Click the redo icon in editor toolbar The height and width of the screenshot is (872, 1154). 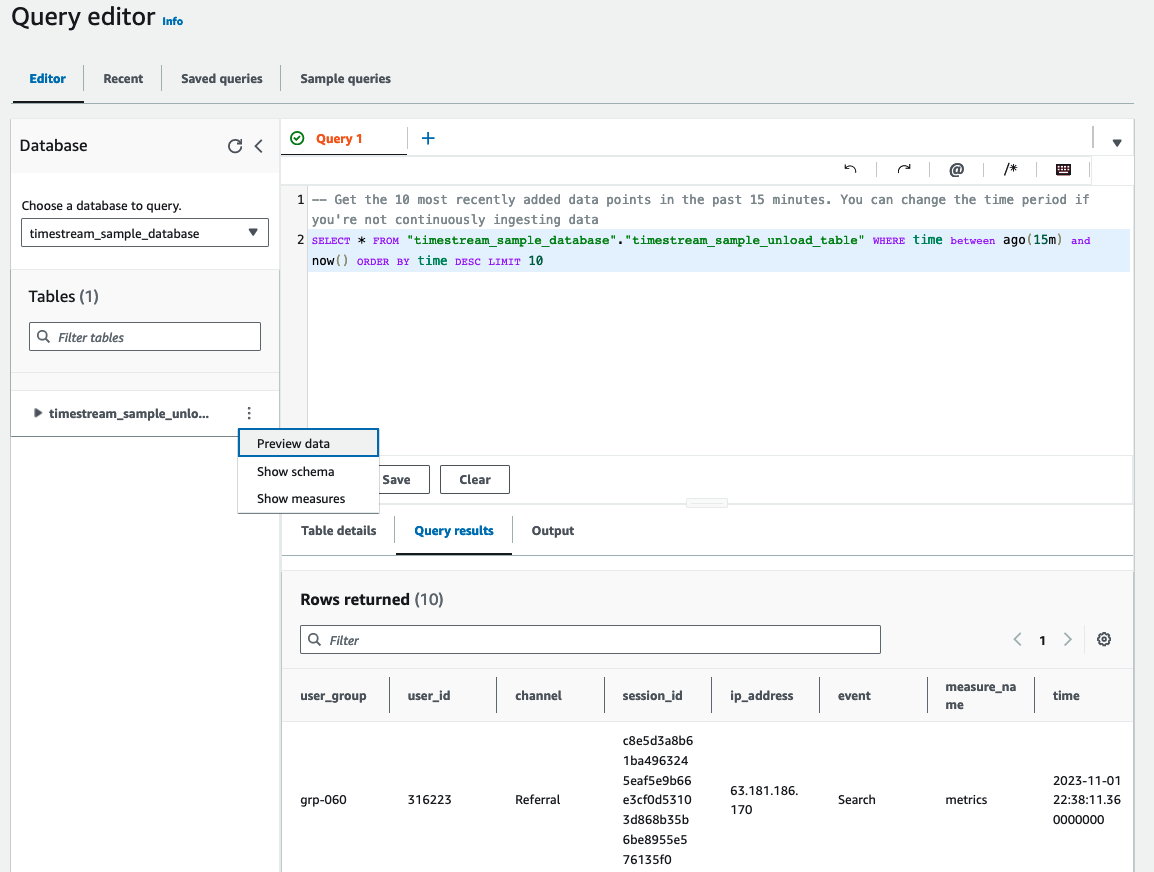pos(904,170)
